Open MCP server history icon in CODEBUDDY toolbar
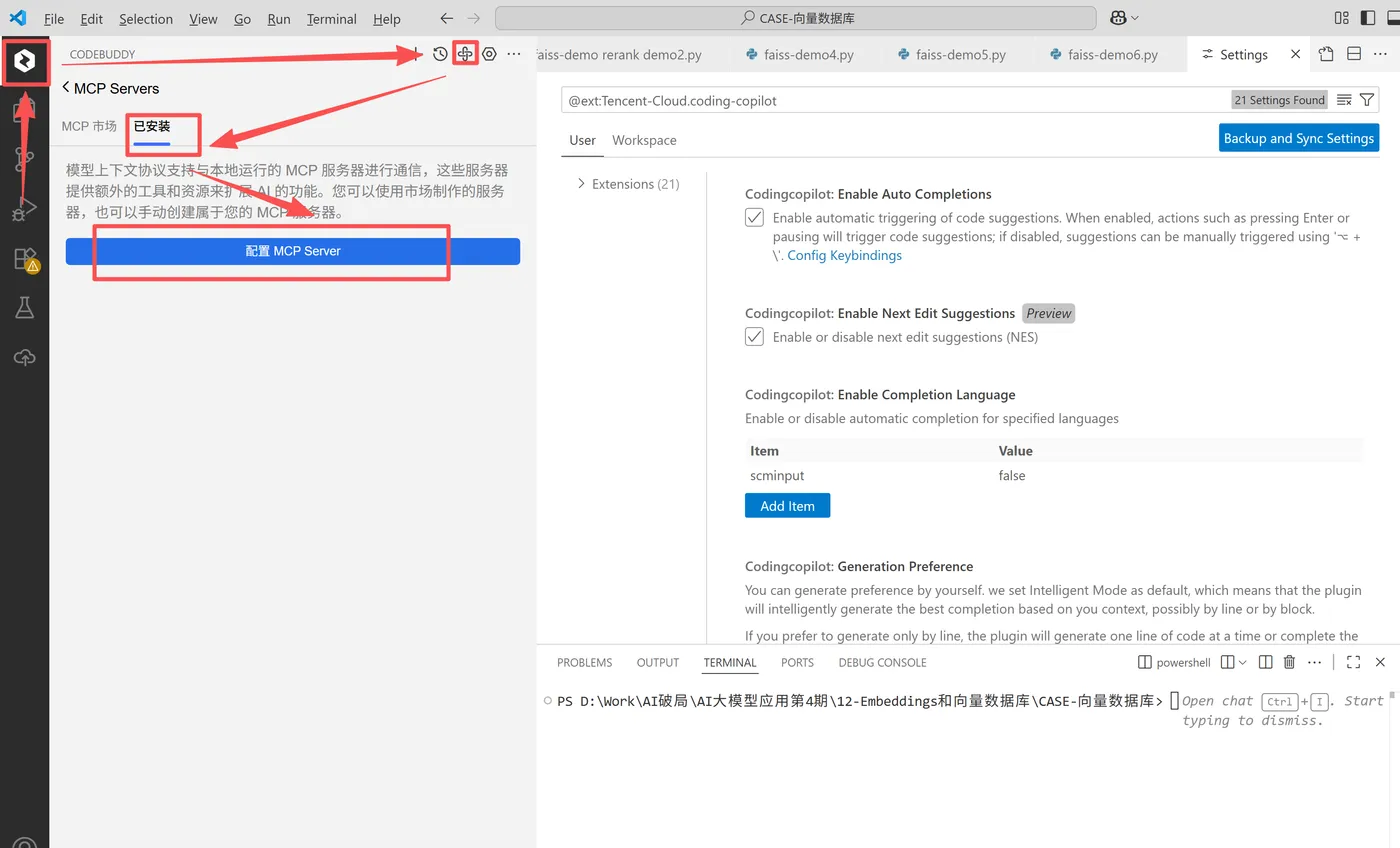The height and width of the screenshot is (848, 1400). click(440, 54)
